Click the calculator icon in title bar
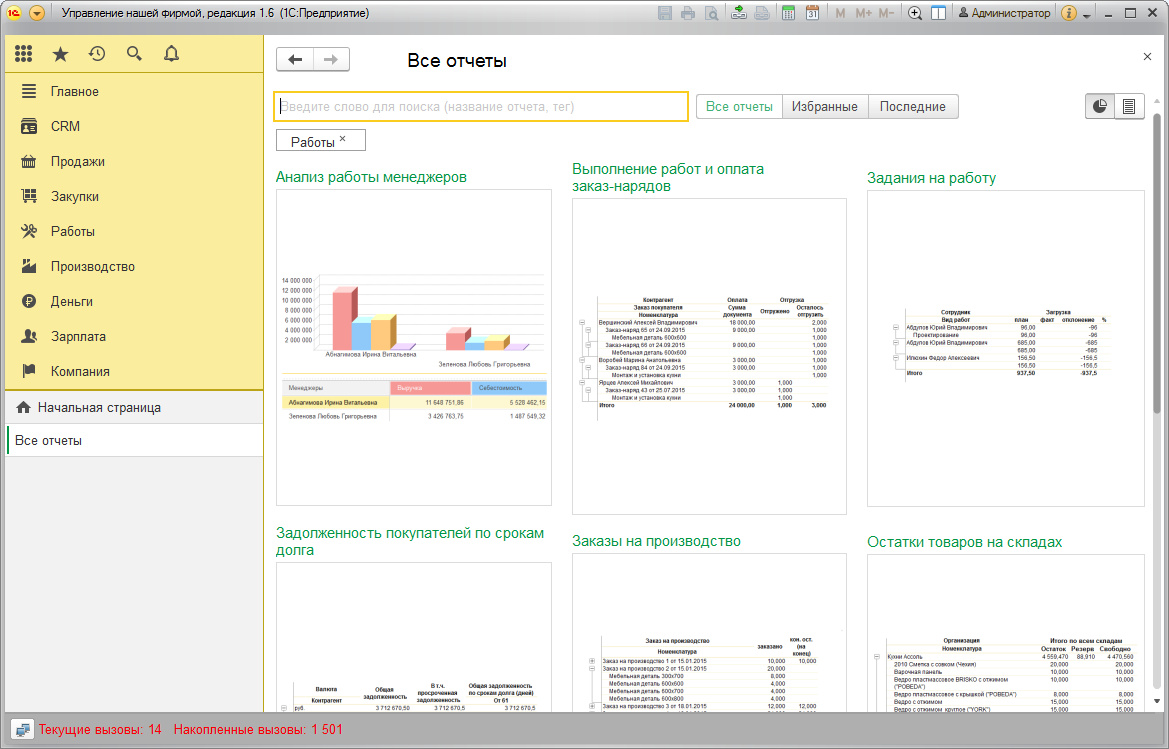The image size is (1169, 749). (788, 13)
